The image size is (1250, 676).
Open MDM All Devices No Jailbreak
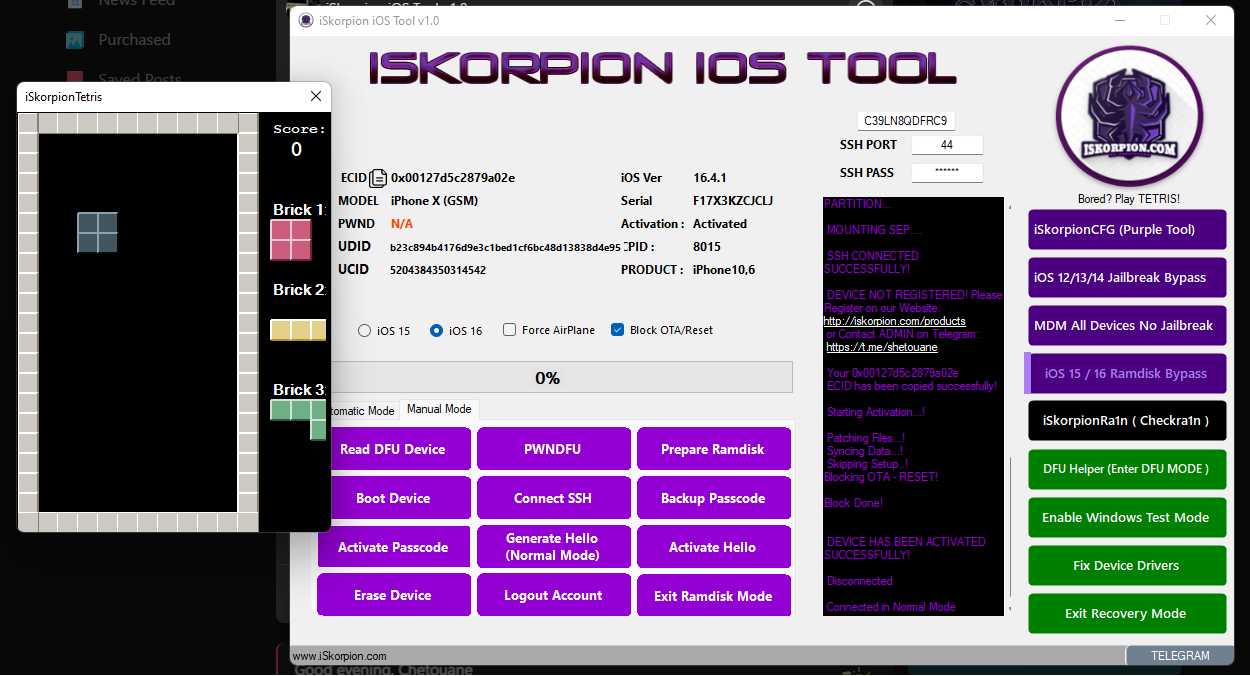click(x=1127, y=325)
